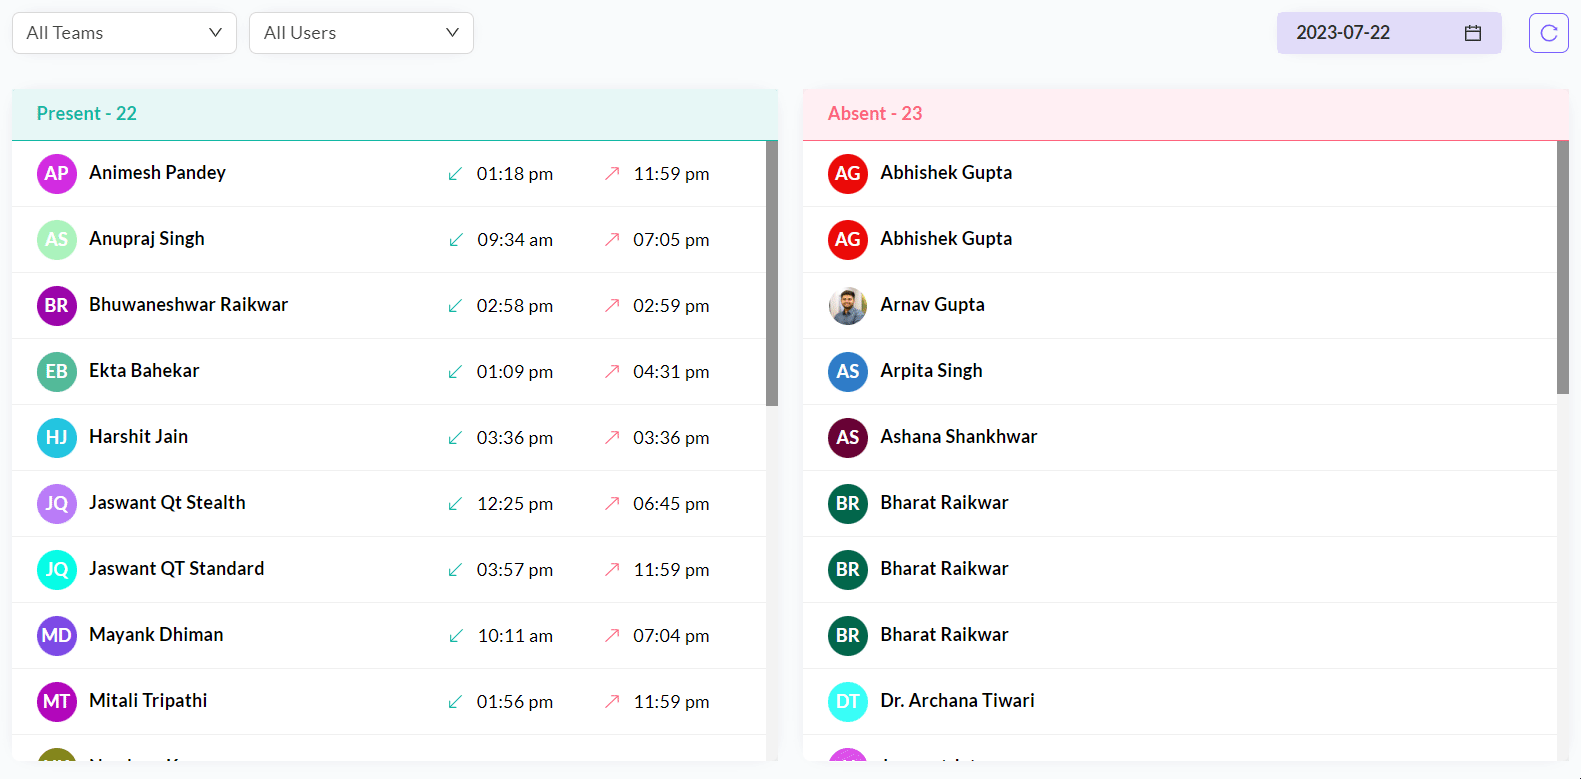Viewport: 1581px width, 779px height.
Task: Select Dr. Archana Tiwari name
Action: pyautogui.click(x=957, y=700)
